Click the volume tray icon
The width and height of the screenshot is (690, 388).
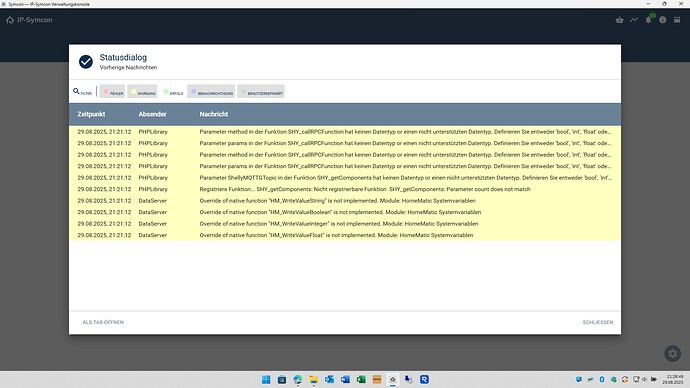click(x=644, y=379)
